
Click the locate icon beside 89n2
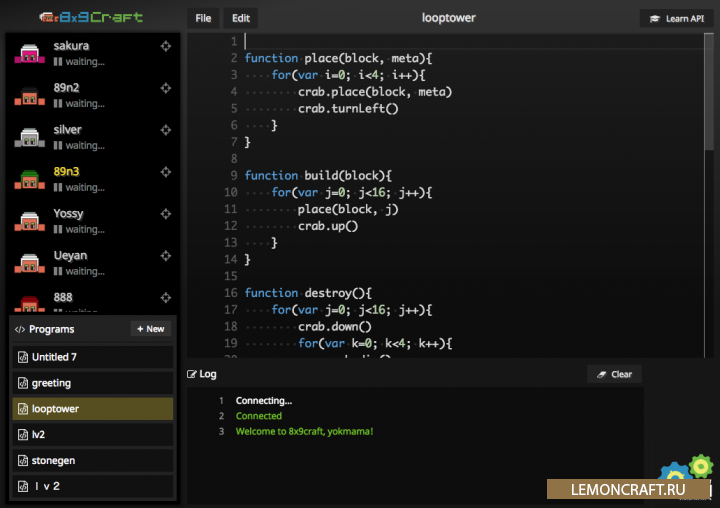(x=166, y=88)
